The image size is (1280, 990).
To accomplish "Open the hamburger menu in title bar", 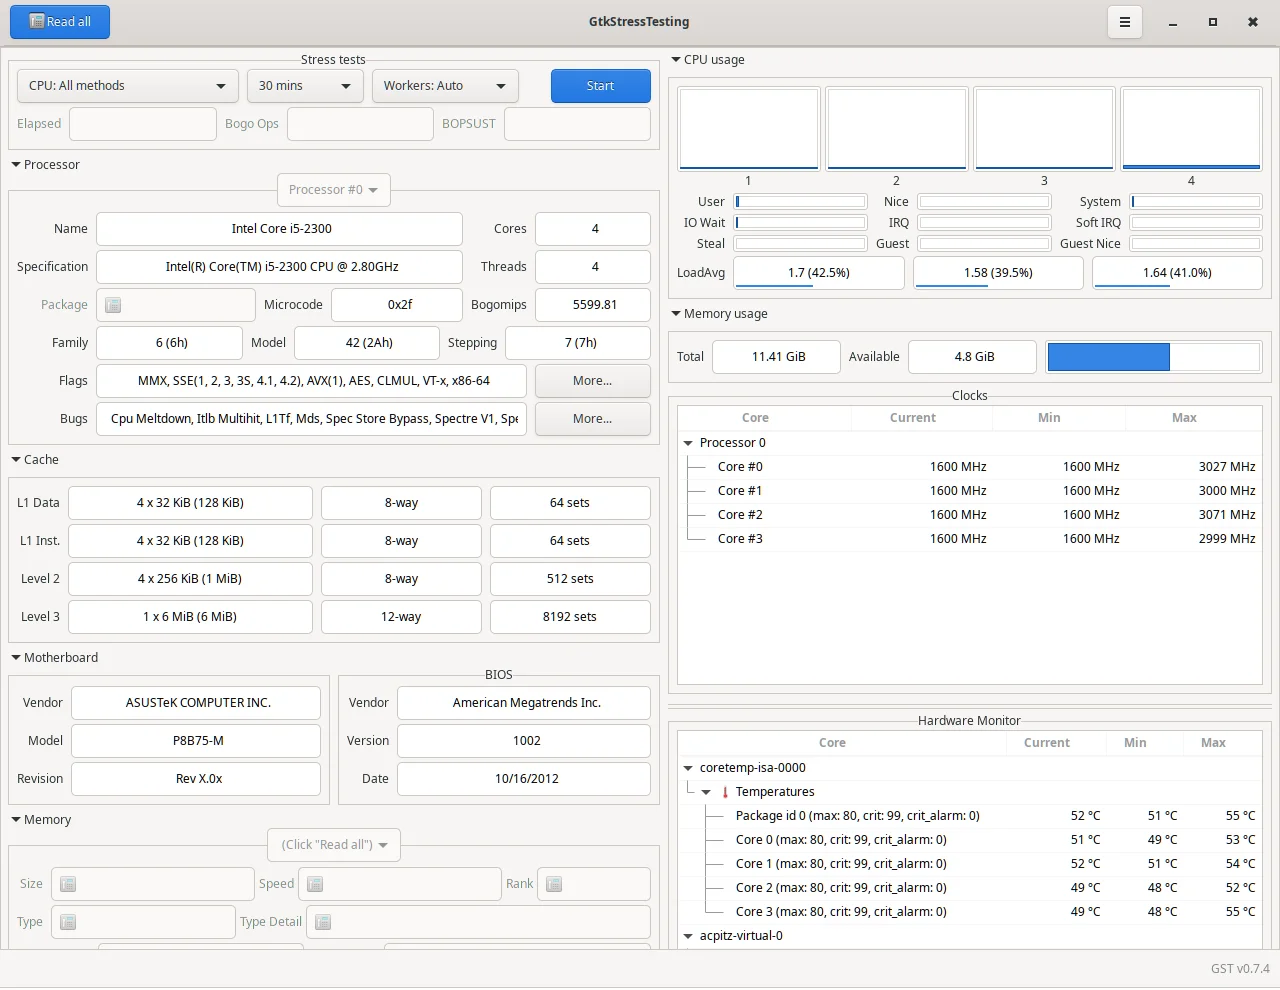I will coord(1125,21).
